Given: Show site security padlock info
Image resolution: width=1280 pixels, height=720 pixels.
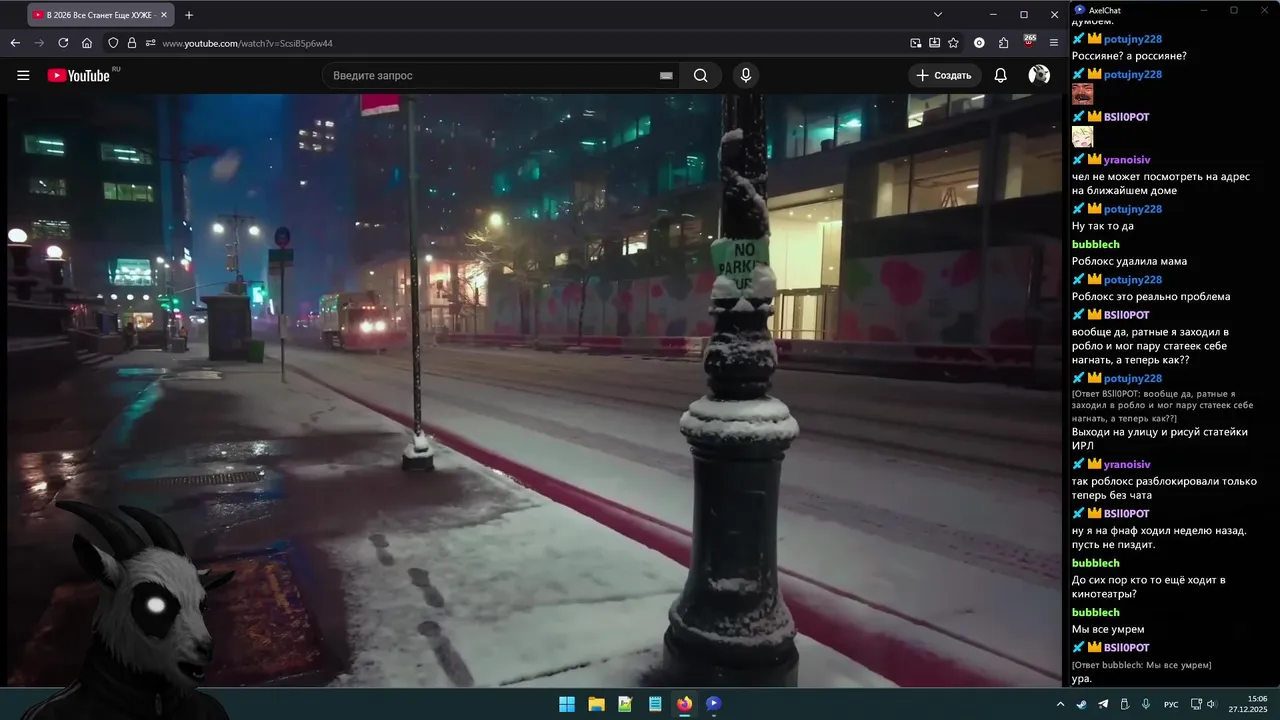Looking at the screenshot, I should pyautogui.click(x=131, y=43).
